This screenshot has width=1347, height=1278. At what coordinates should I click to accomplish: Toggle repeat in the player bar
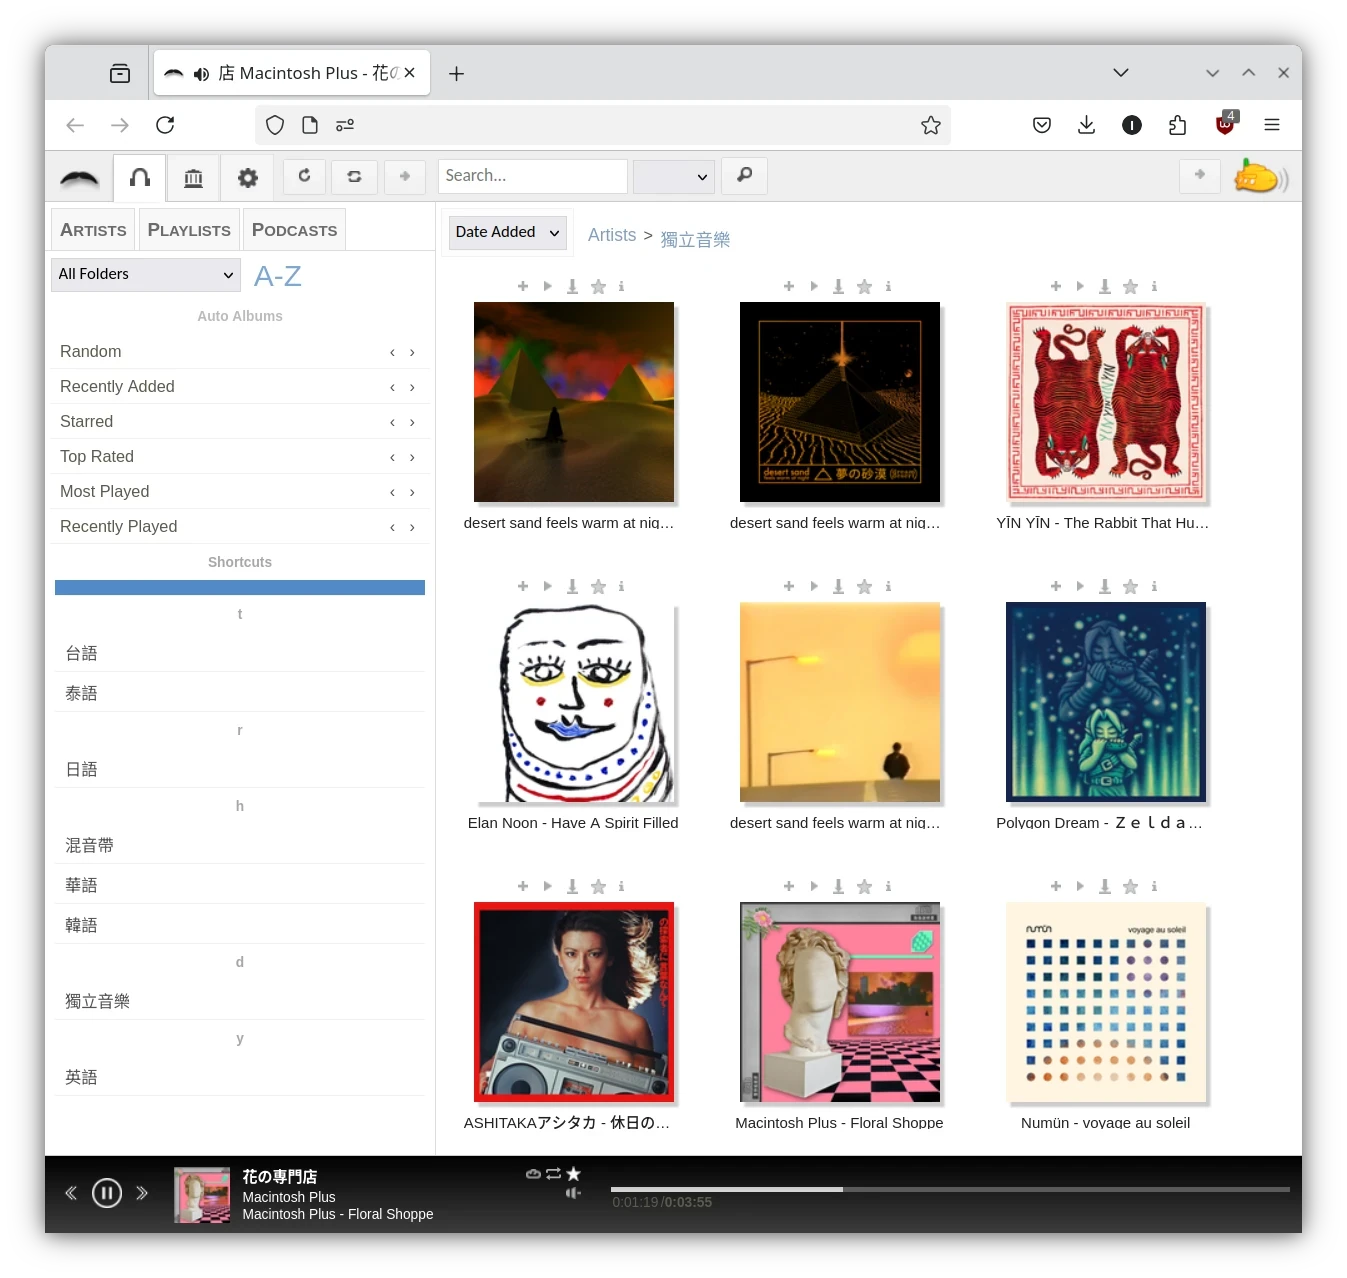(x=553, y=1173)
